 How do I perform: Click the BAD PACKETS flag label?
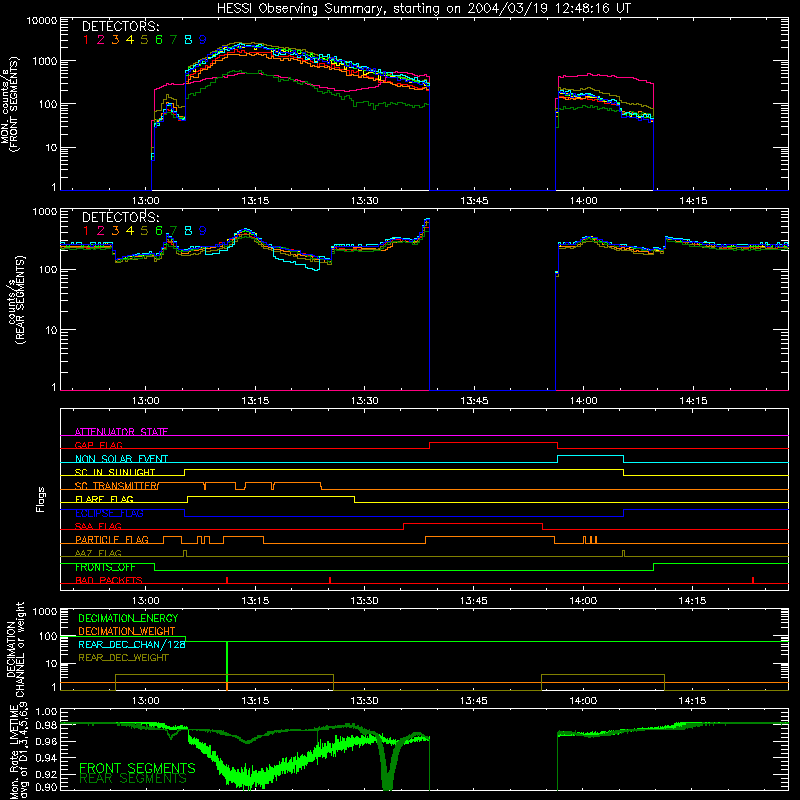[109, 580]
